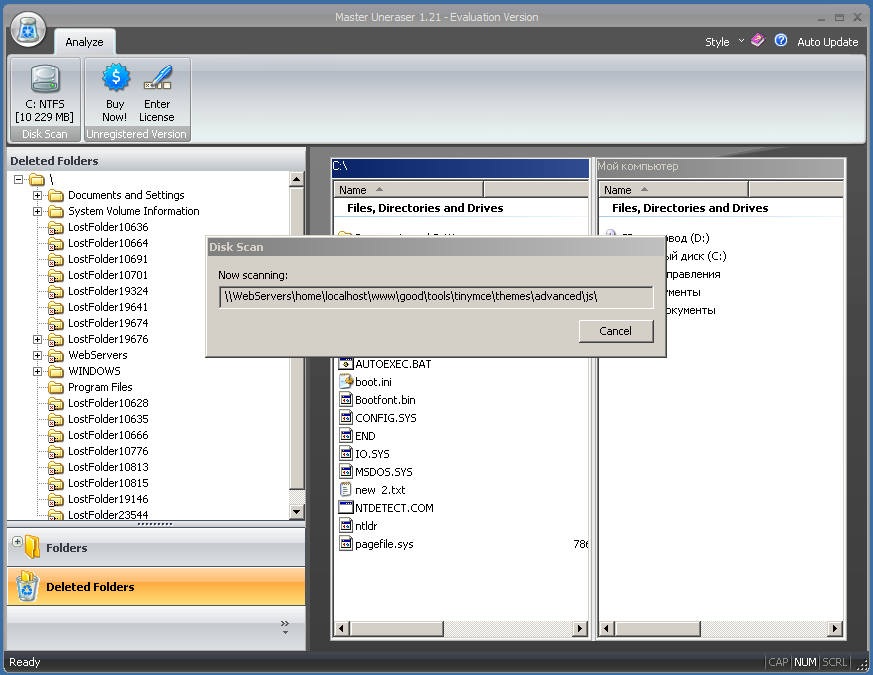Collapse the root backslash tree node
The image size is (873, 675).
(18, 179)
